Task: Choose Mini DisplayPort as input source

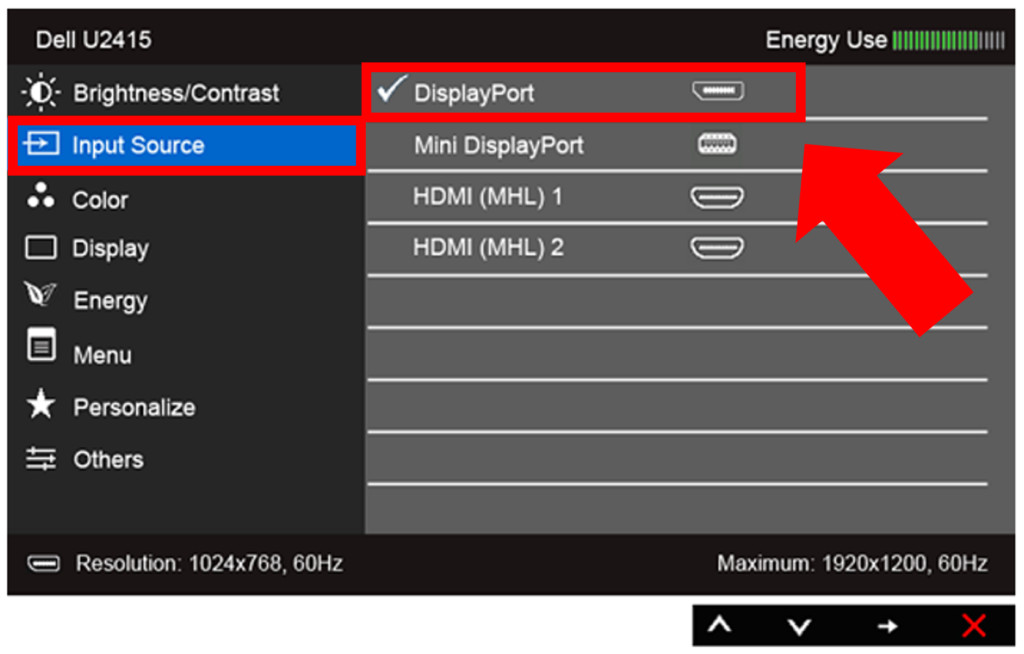Action: (x=677, y=145)
